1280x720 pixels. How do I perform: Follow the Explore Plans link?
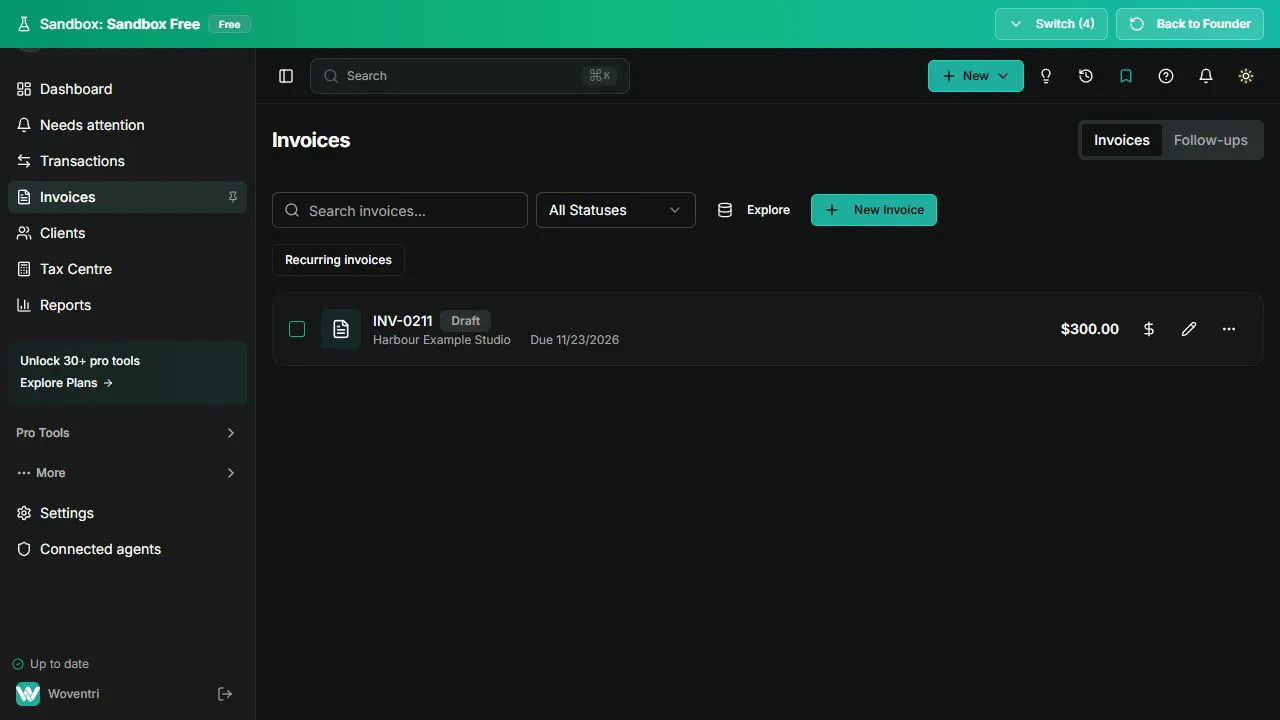click(x=66, y=383)
